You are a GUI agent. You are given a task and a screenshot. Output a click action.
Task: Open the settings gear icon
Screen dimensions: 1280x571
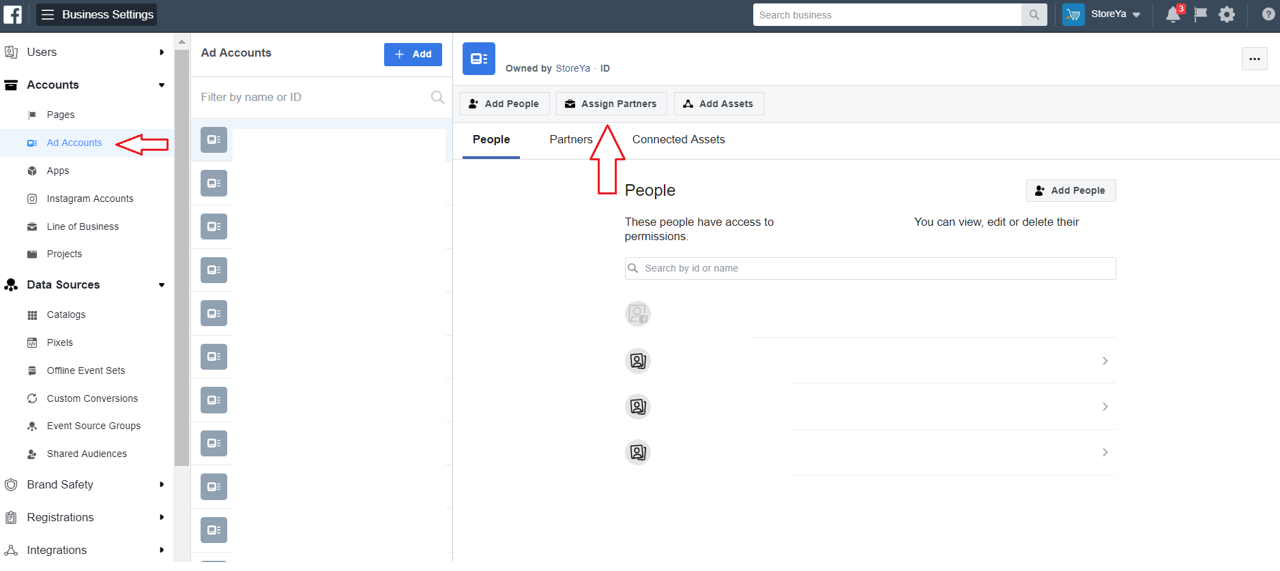click(x=1227, y=15)
